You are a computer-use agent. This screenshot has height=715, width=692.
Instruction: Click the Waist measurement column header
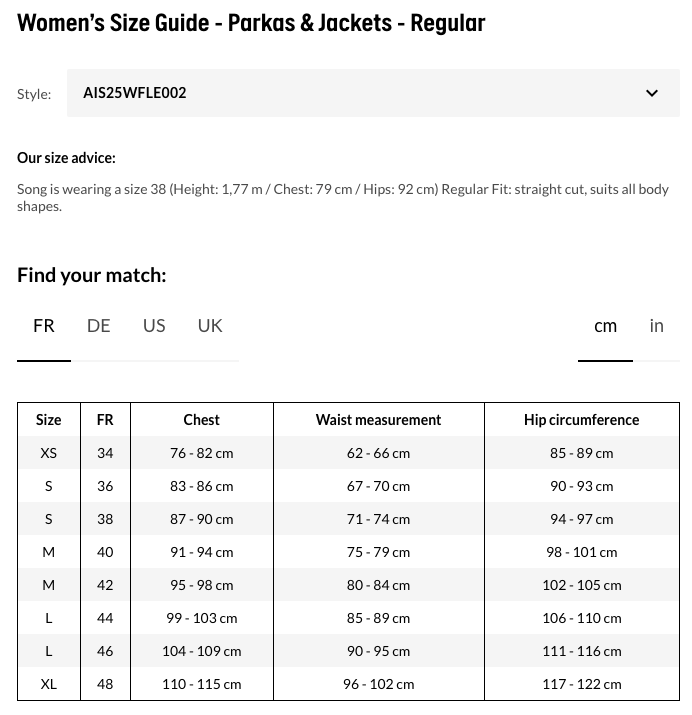[378, 420]
